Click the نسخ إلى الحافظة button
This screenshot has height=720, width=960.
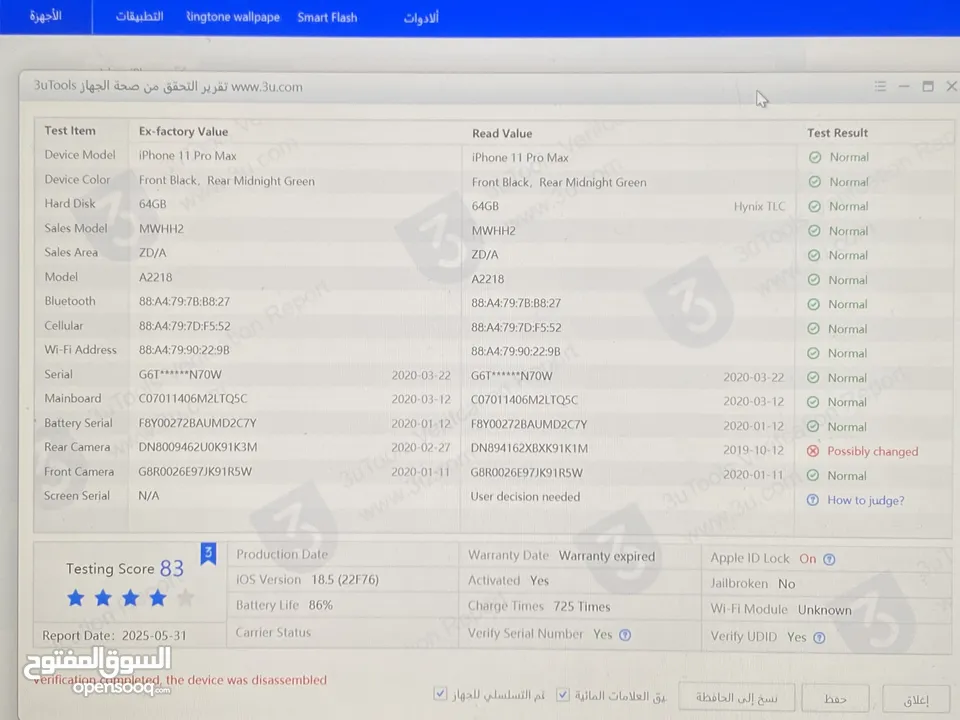pyautogui.click(x=737, y=697)
